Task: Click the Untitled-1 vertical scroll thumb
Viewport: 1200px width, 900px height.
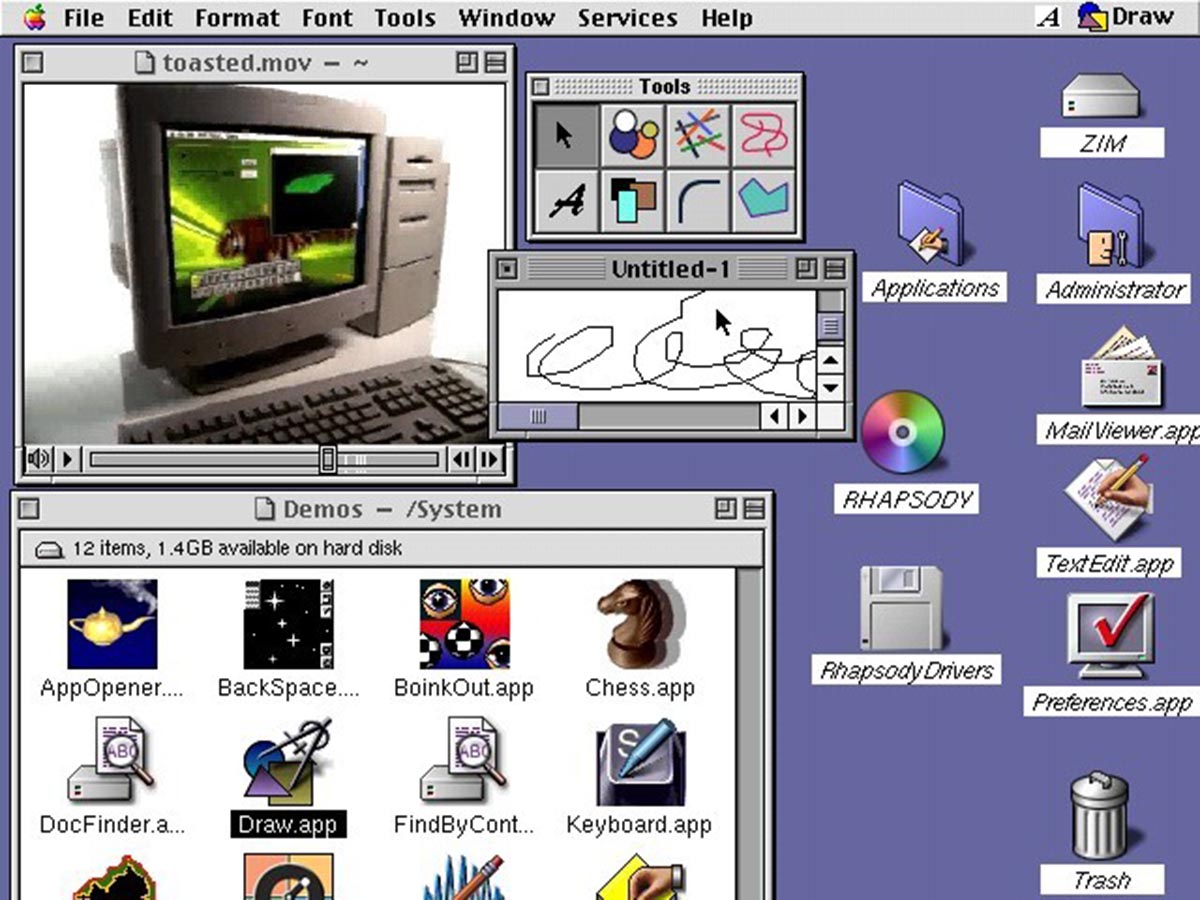Action: pyautogui.click(x=830, y=325)
